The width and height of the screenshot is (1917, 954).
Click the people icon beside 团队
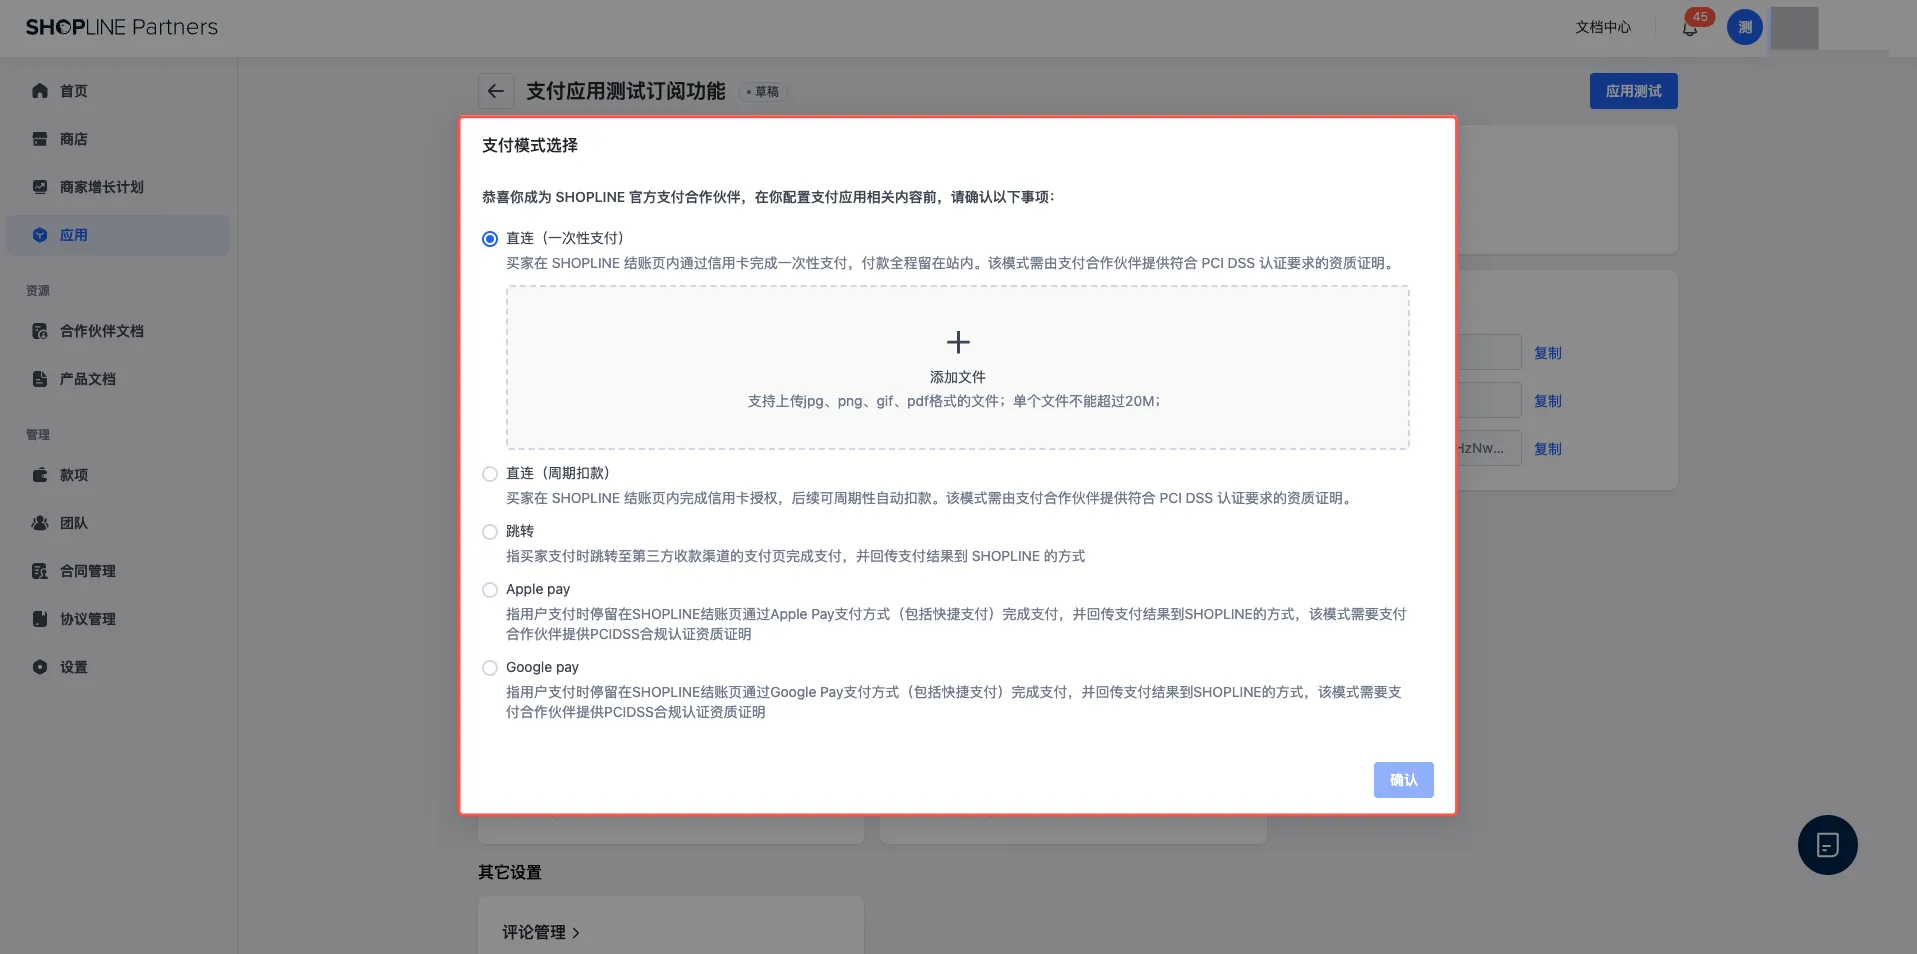[x=40, y=523]
